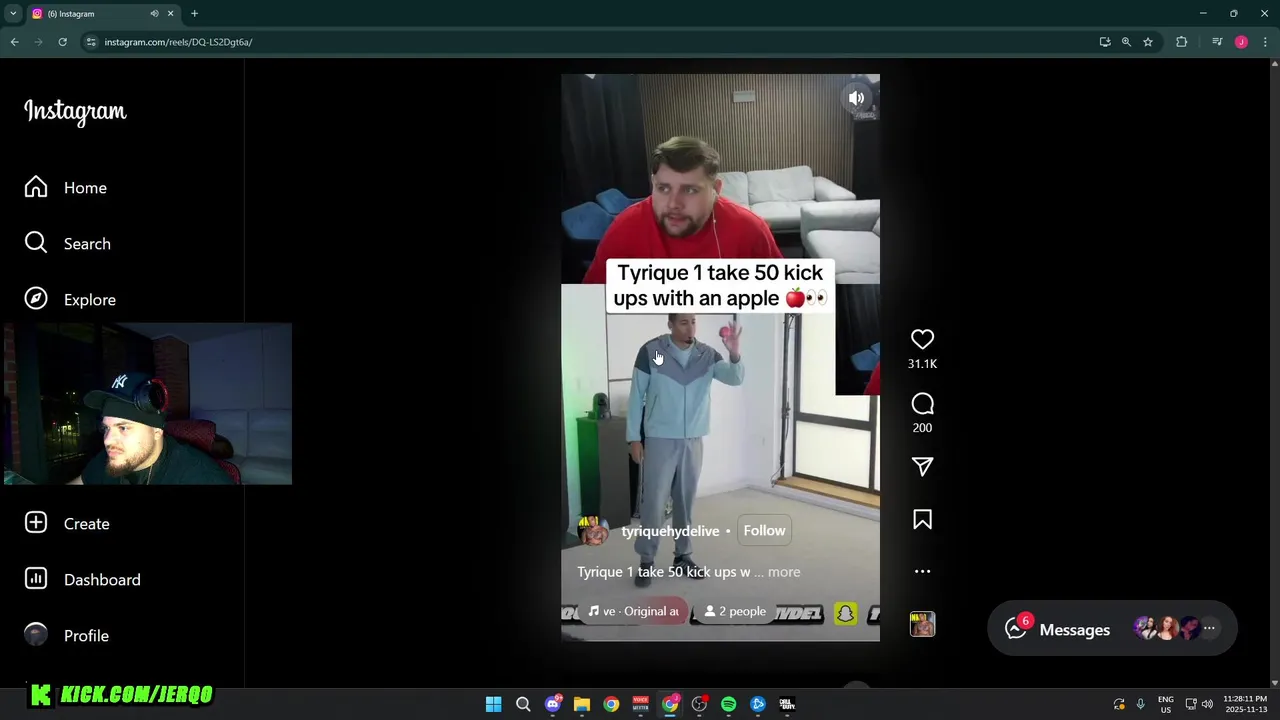
Task: Open Spotify from the taskbar
Action: pyautogui.click(x=729, y=704)
